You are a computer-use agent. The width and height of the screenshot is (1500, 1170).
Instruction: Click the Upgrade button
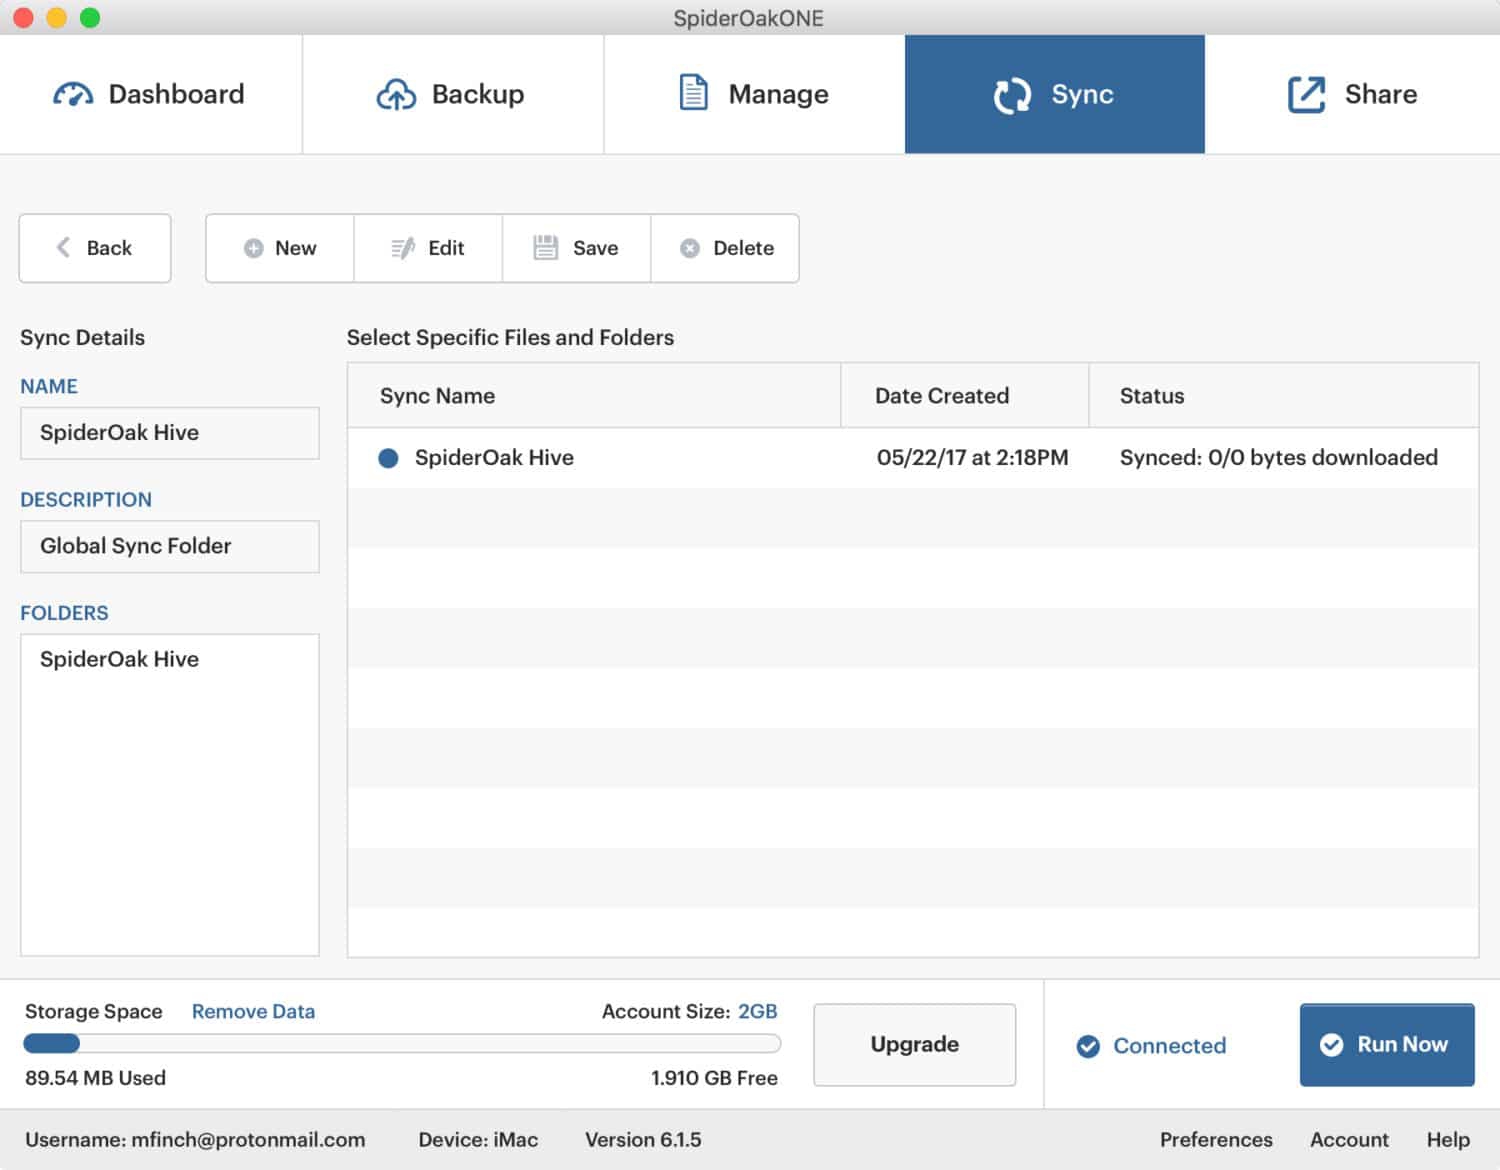pos(914,1045)
